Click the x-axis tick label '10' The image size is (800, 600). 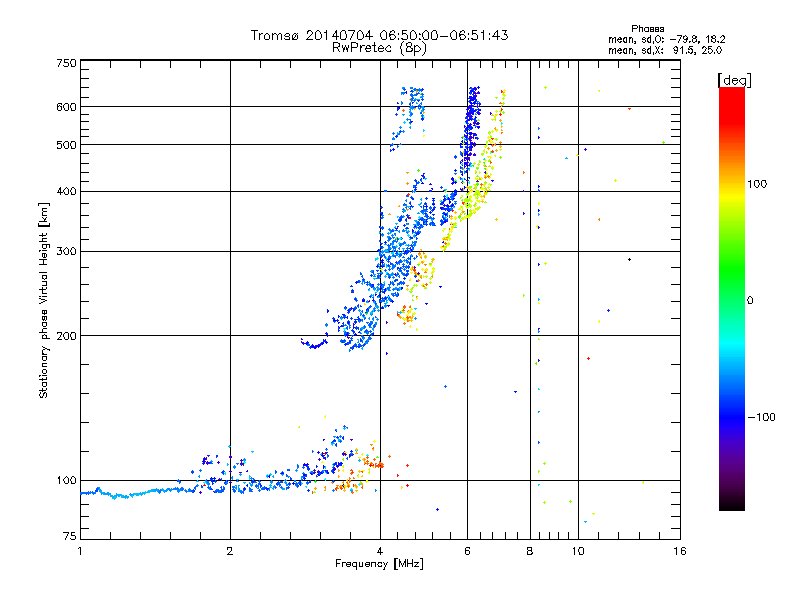pyautogui.click(x=578, y=551)
